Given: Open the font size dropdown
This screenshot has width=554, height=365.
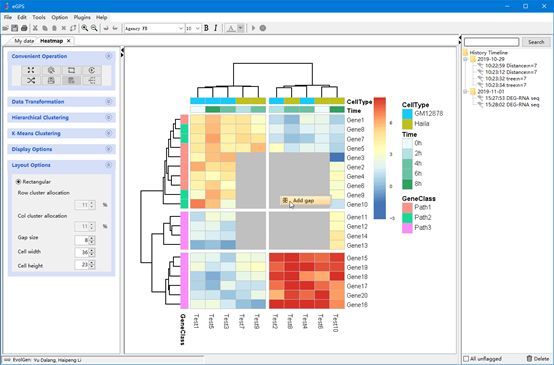Looking at the screenshot, I should (198, 28).
